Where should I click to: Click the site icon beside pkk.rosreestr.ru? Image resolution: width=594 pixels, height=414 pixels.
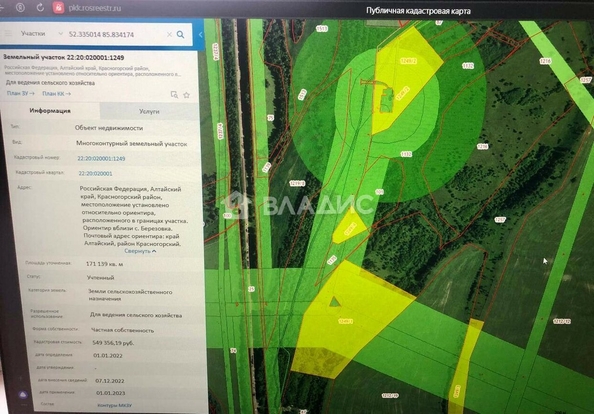coord(58,7)
